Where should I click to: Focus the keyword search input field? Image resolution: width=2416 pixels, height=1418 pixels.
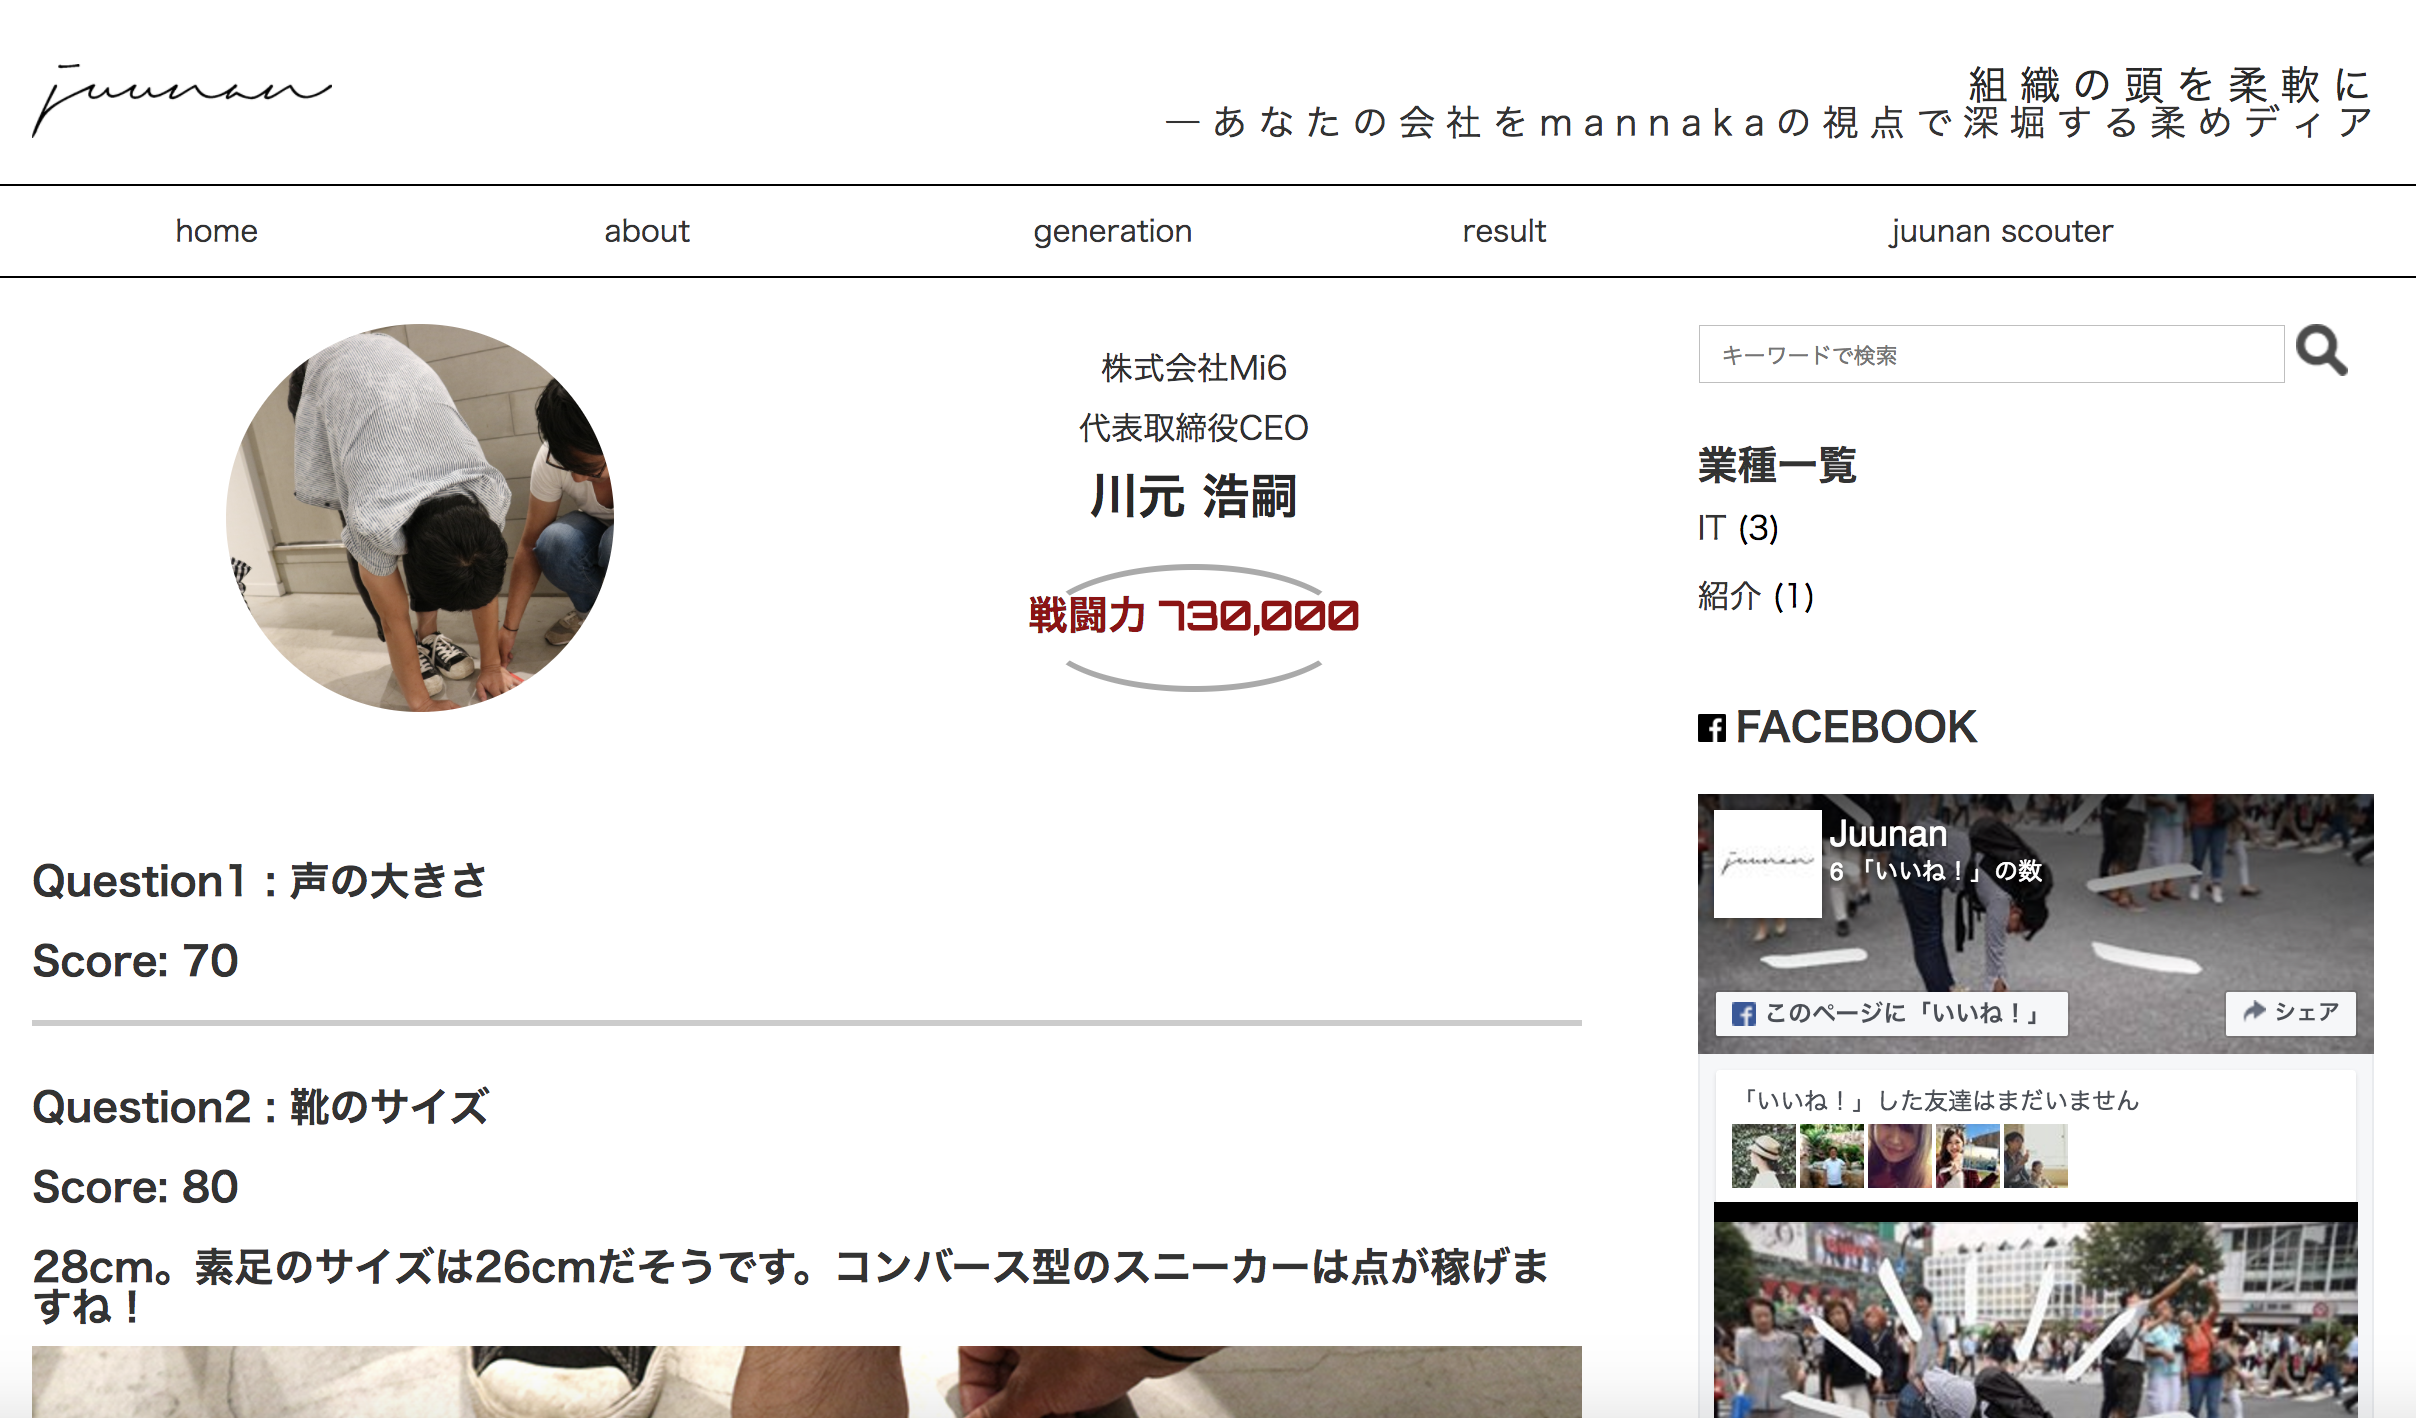coord(1990,354)
